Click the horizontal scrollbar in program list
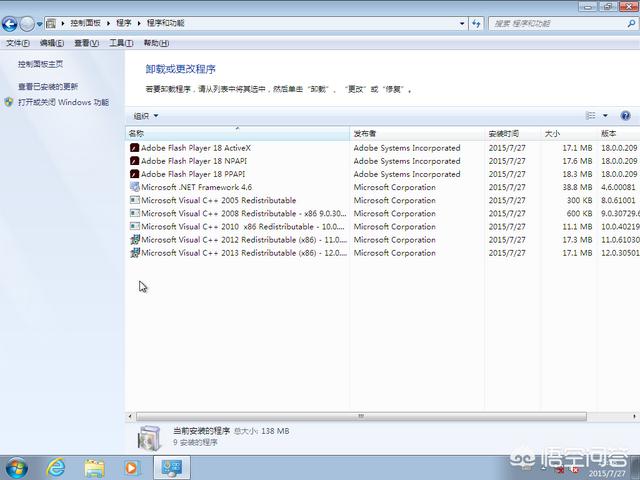Screen dimensions: 640x480 point(360,416)
